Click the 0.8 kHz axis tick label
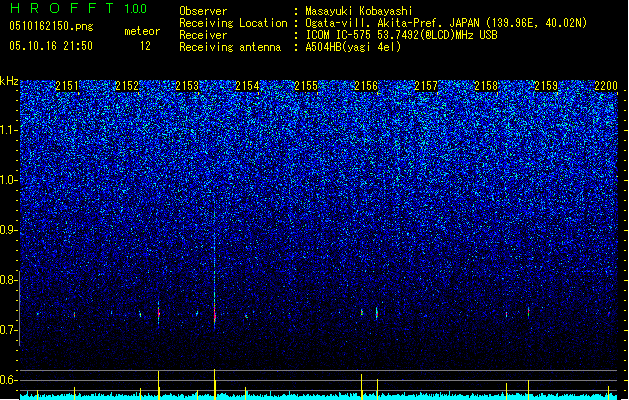 point(8,280)
